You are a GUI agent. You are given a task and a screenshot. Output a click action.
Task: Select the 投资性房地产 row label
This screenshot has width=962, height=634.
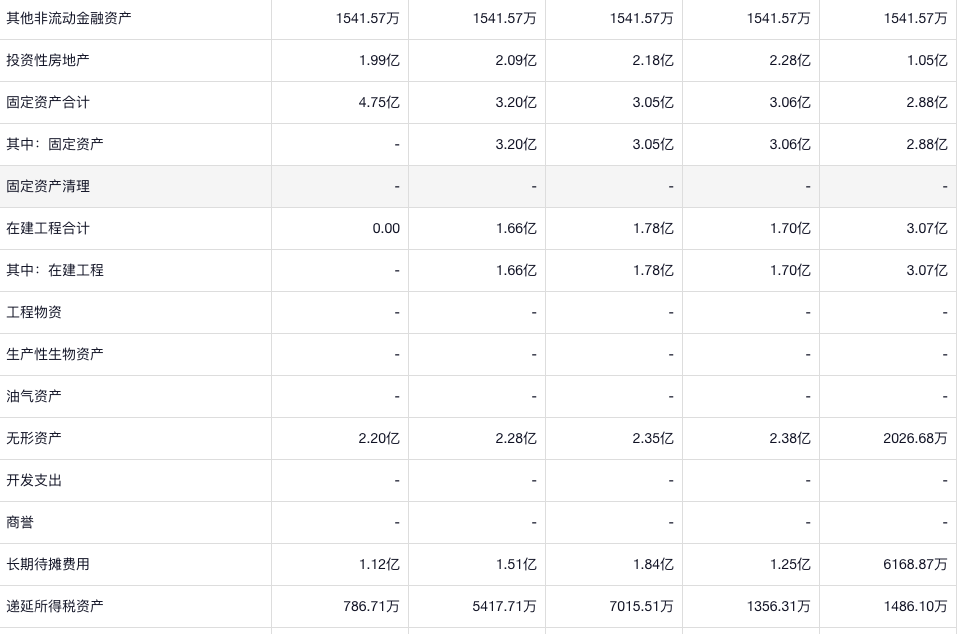pos(48,60)
